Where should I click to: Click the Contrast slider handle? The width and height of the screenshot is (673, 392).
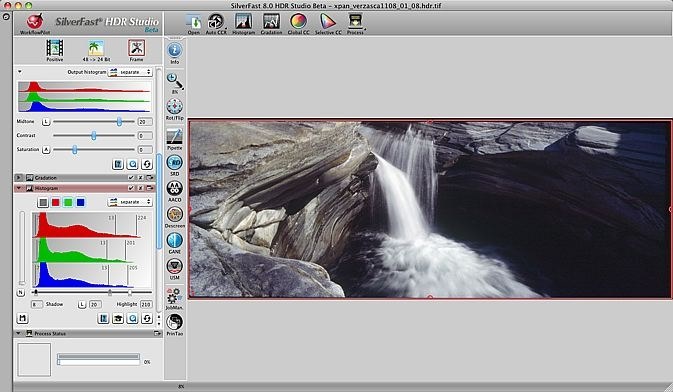(94, 136)
